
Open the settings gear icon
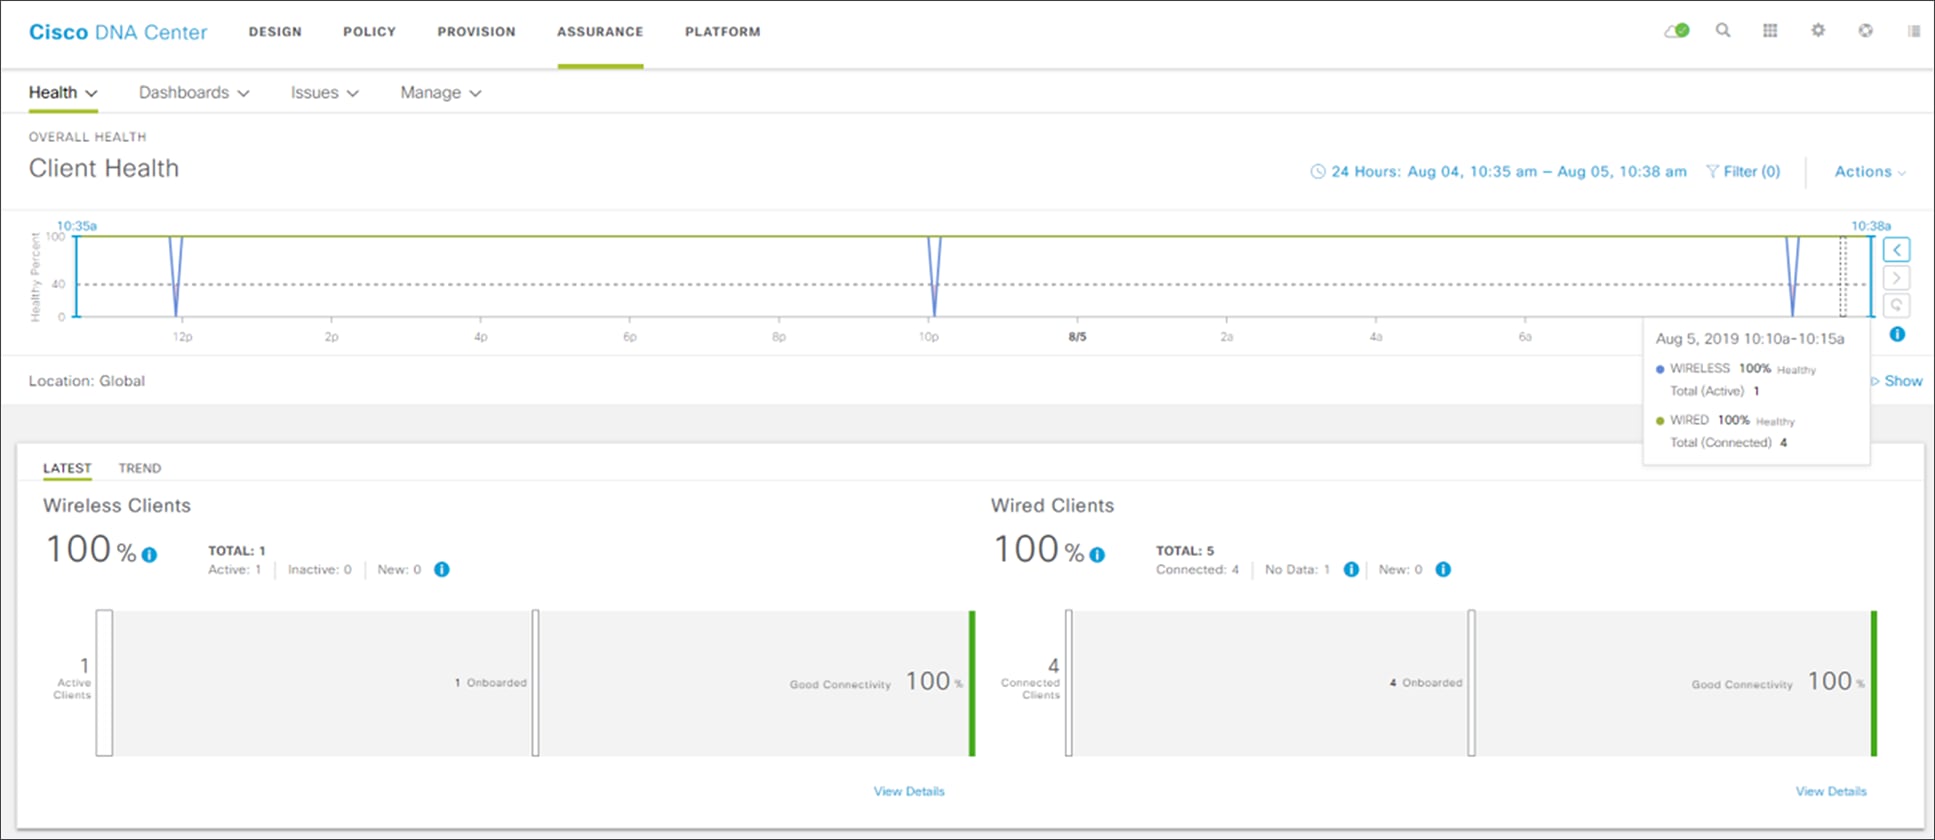click(1818, 31)
